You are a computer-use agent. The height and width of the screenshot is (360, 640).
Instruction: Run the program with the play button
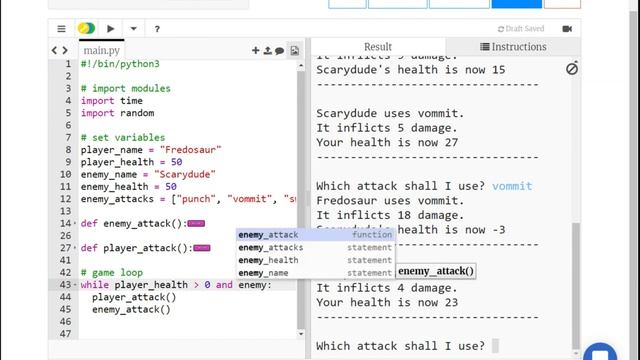pos(111,29)
